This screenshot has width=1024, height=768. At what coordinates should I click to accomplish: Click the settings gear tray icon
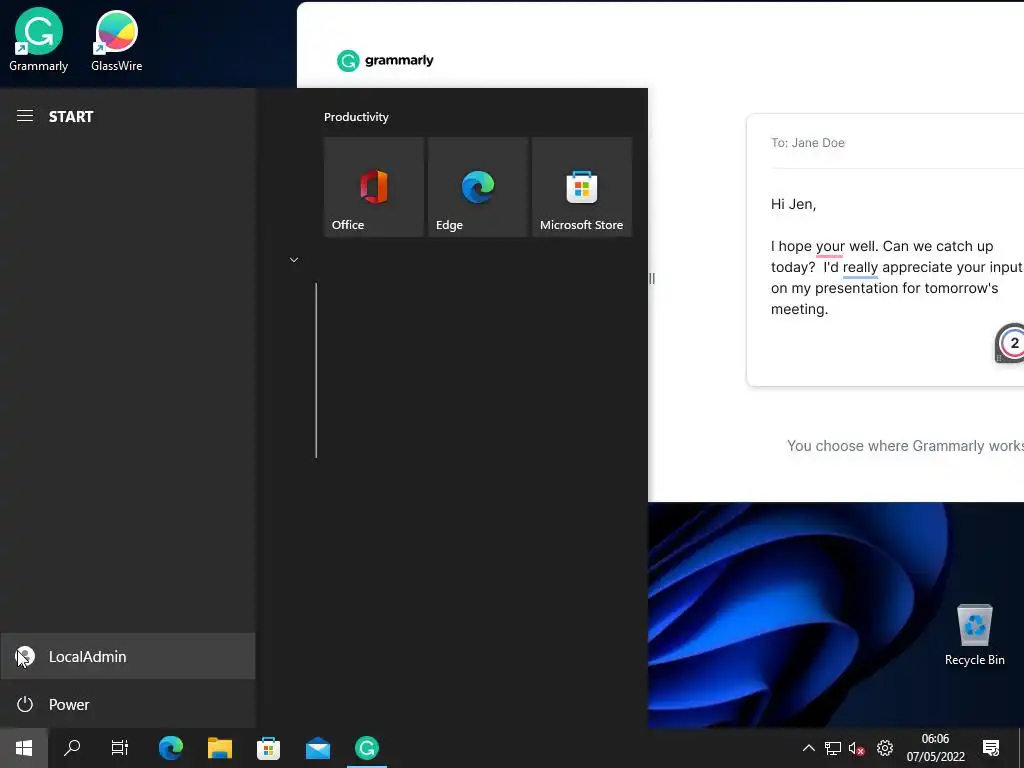[x=885, y=748]
